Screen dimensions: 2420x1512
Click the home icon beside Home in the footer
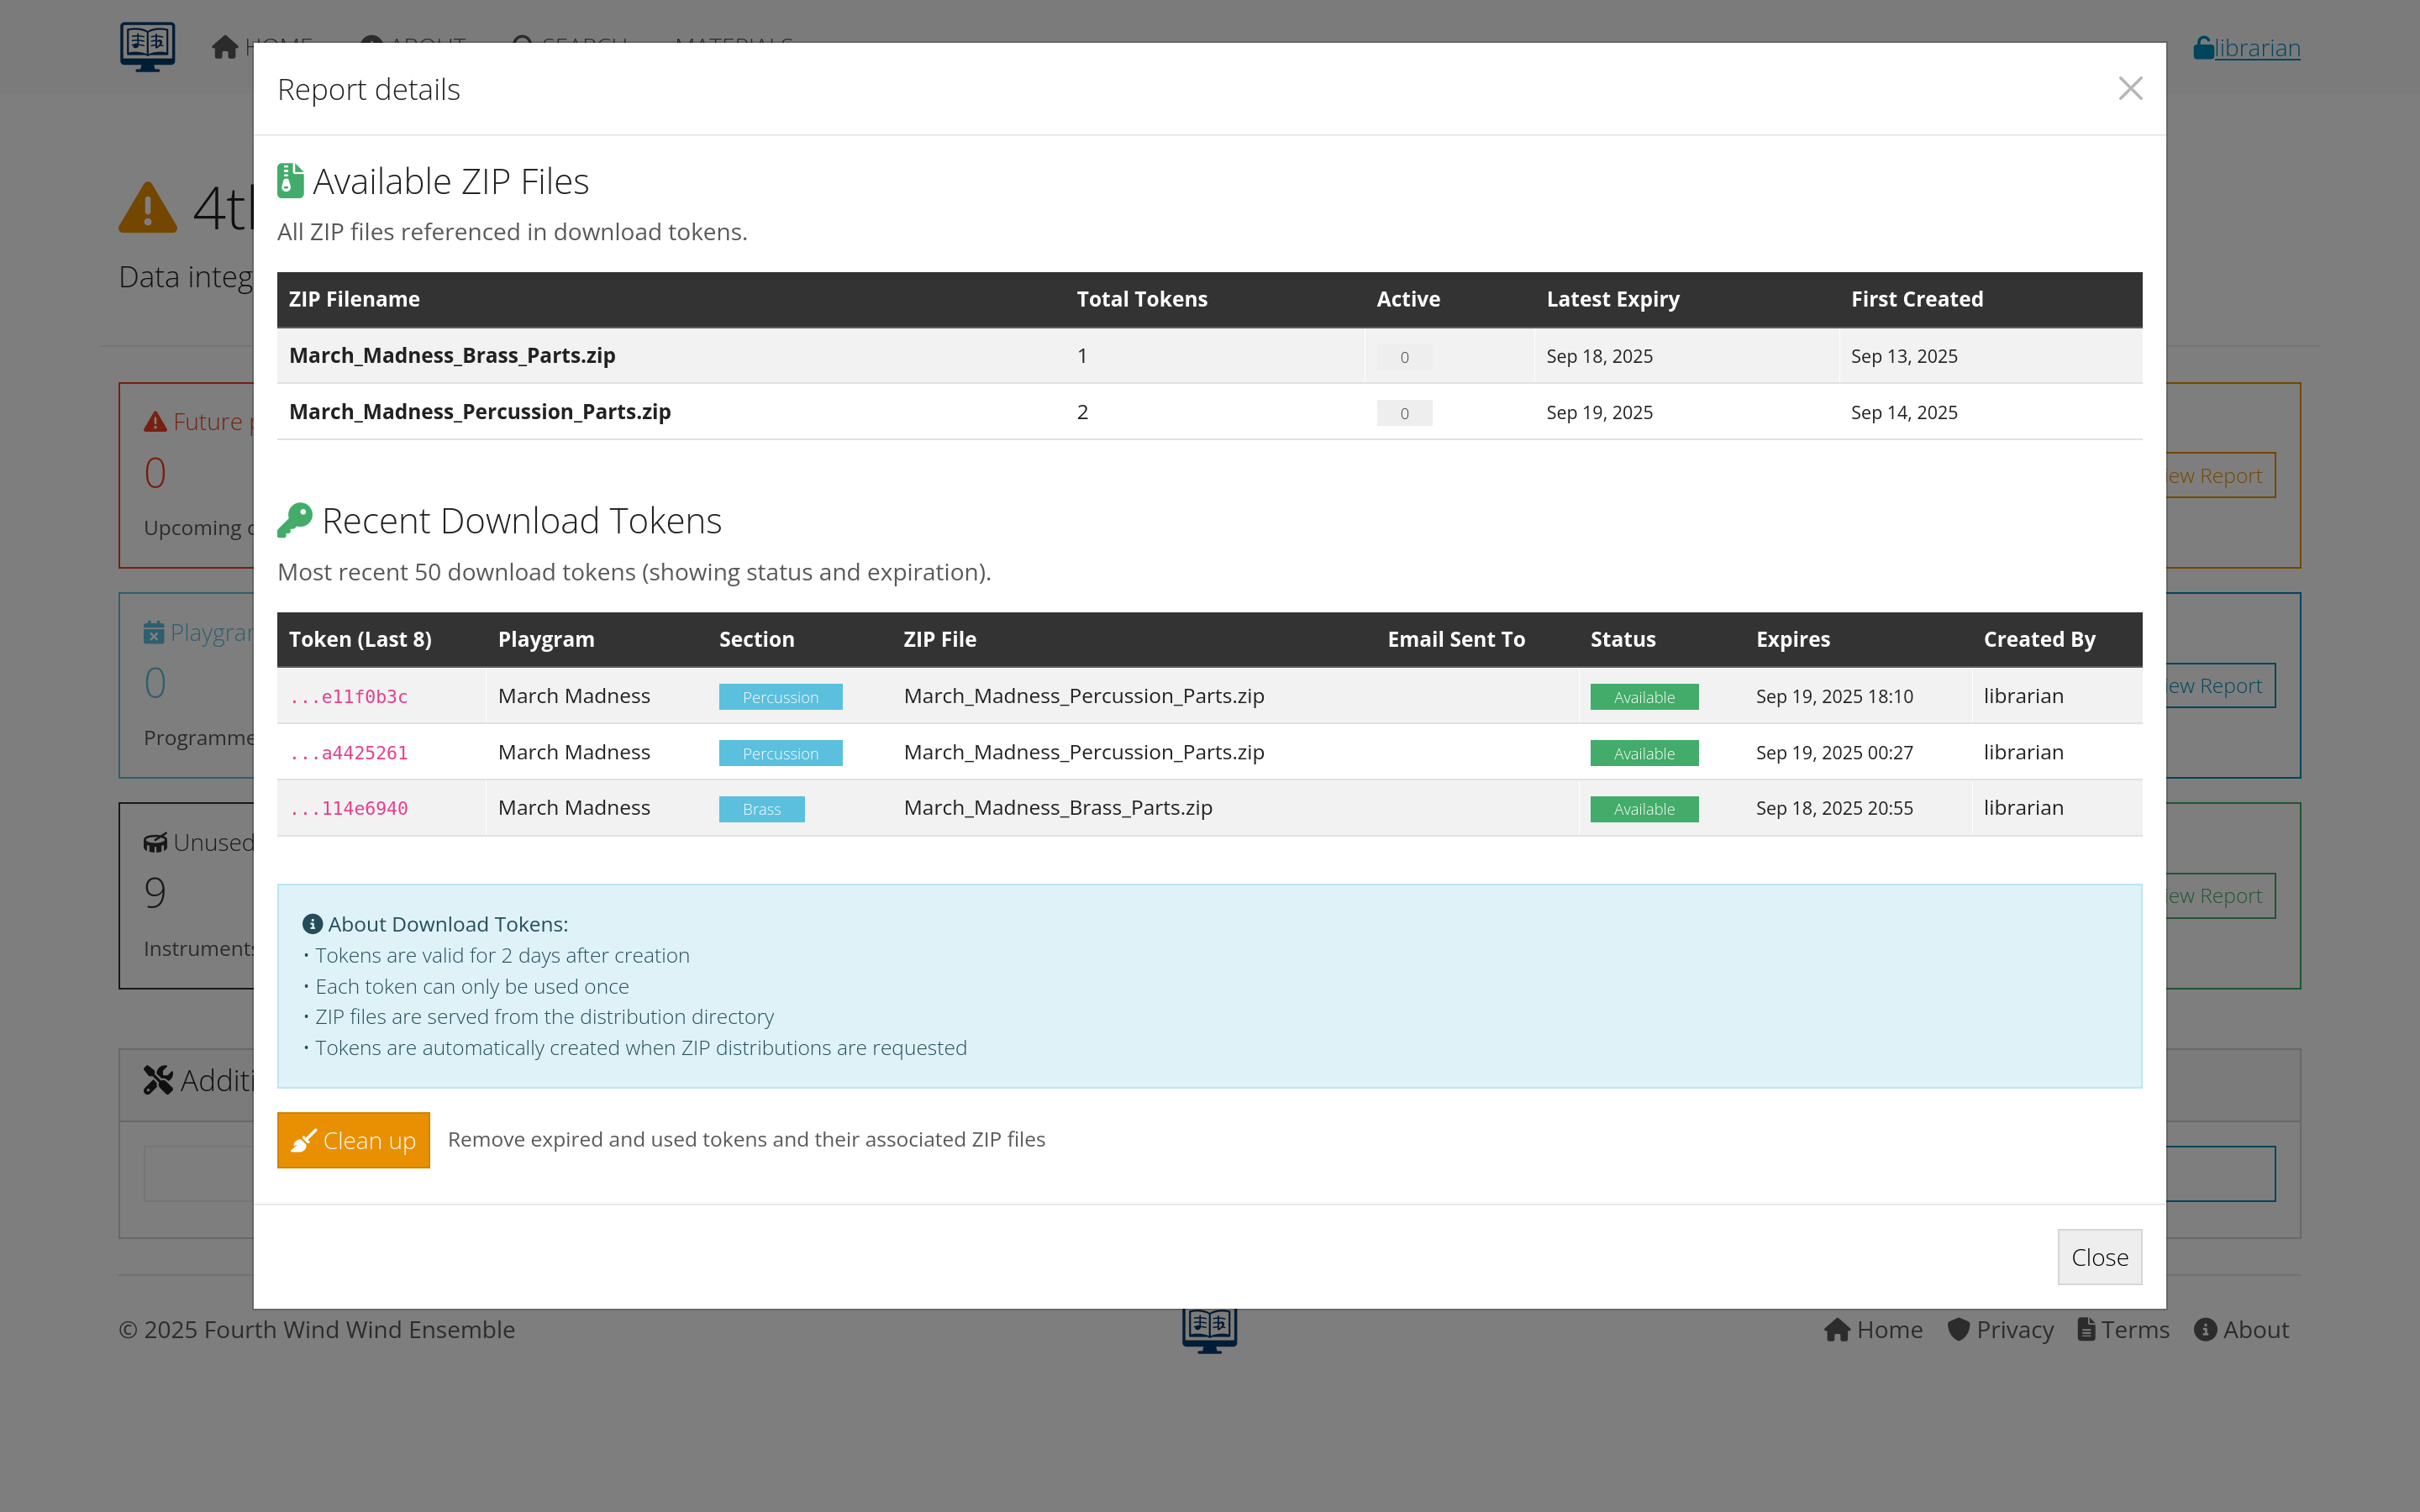[x=1838, y=1329]
